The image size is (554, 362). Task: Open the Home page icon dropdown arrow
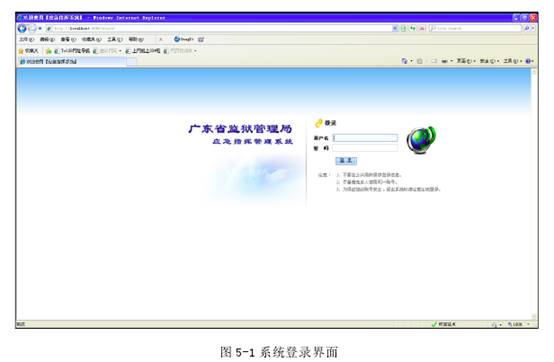(x=411, y=61)
